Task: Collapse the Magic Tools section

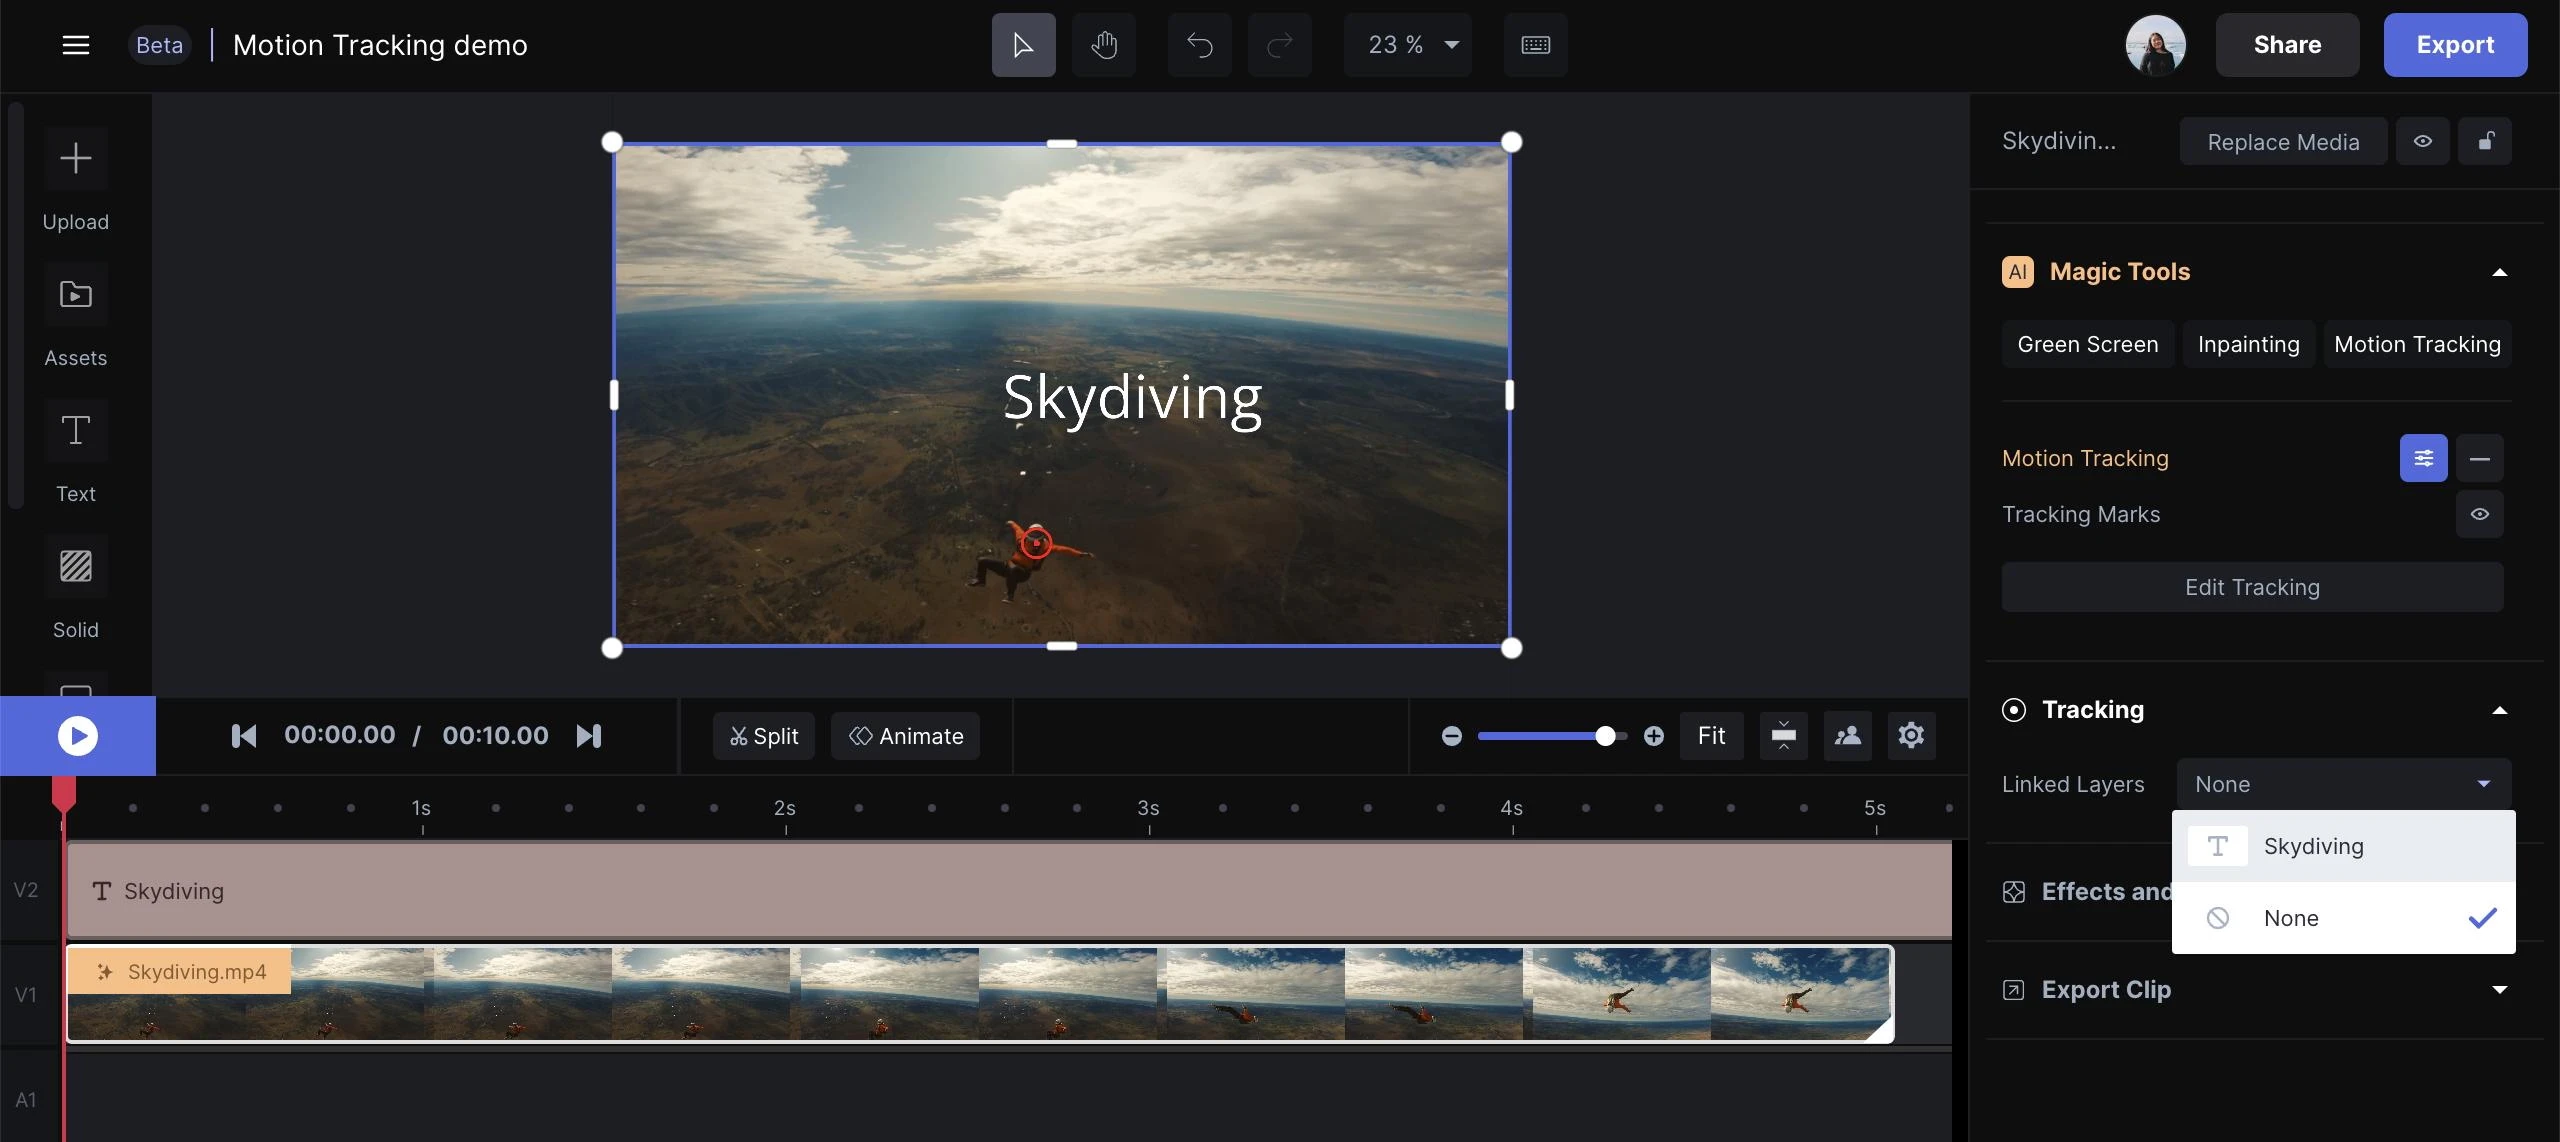Action: pos(2499,272)
